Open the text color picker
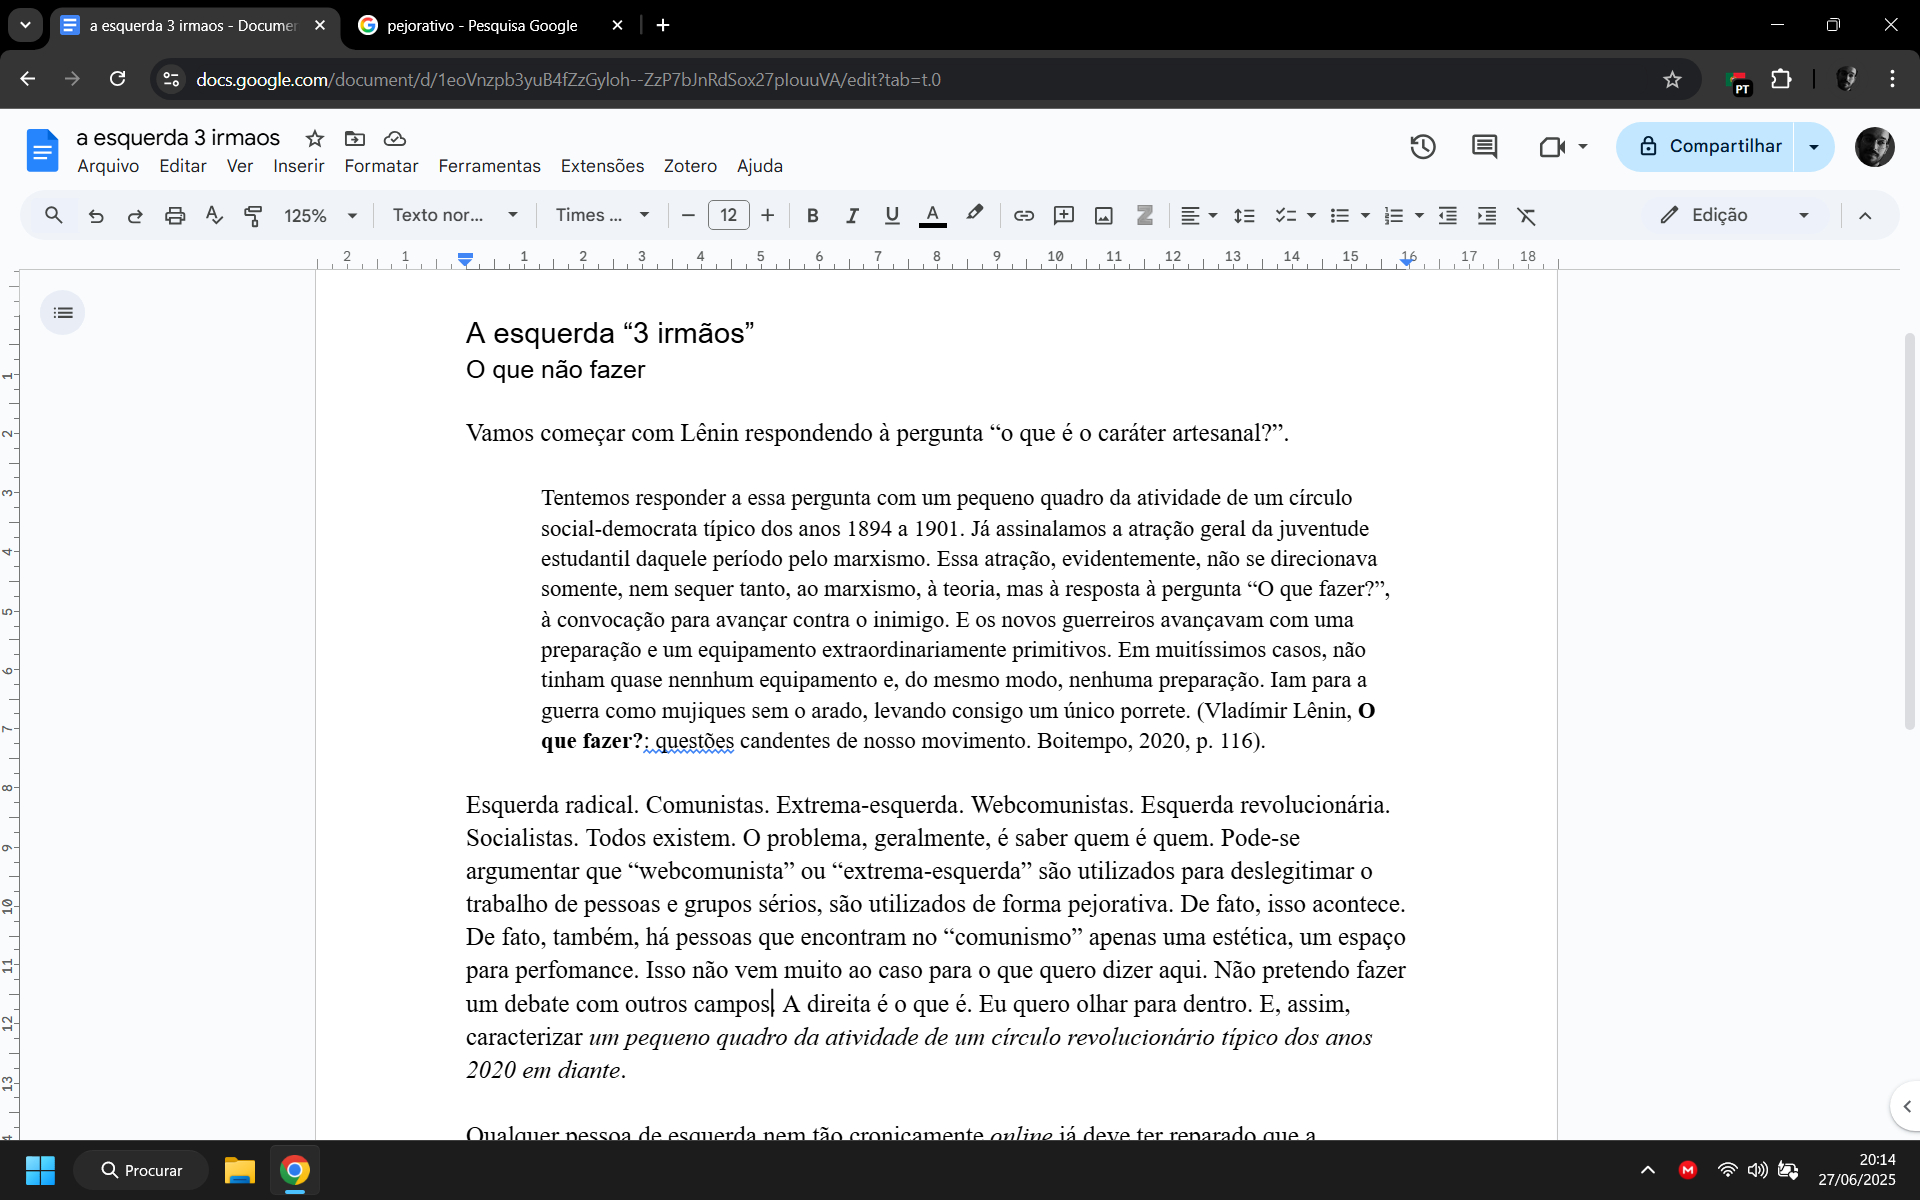This screenshot has width=1920, height=1200. (932, 215)
